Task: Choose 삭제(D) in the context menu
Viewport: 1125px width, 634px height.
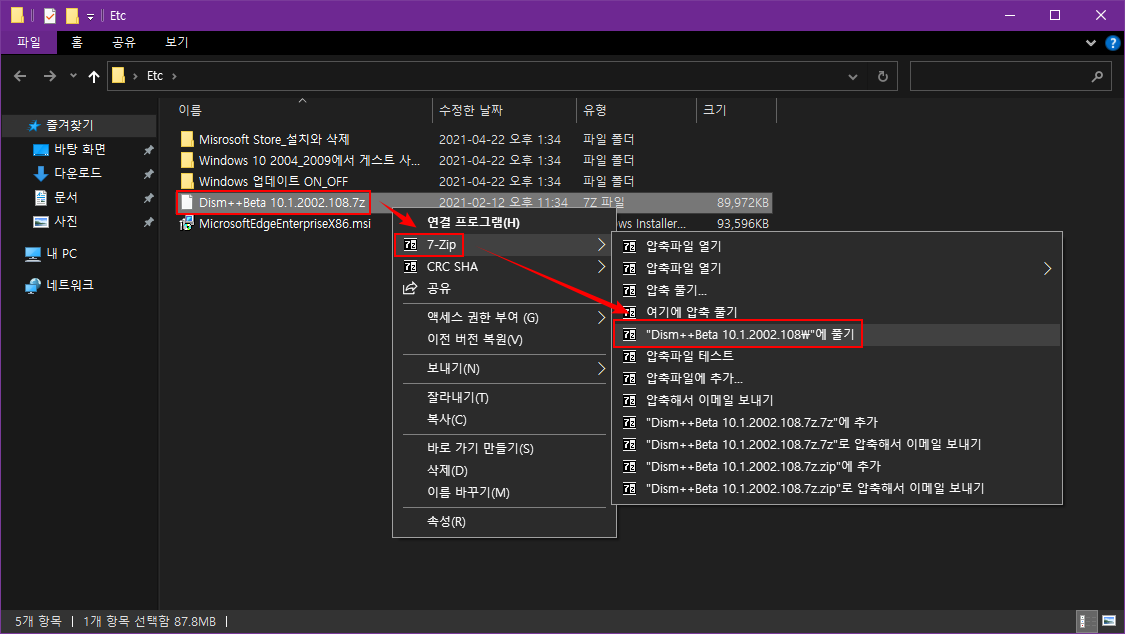Action: pos(504,470)
